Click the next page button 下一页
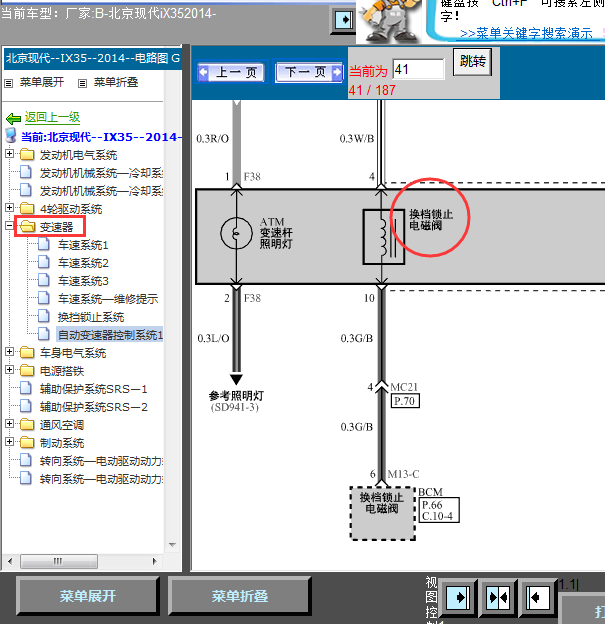Viewport: 605px width, 626px height. [x=309, y=72]
